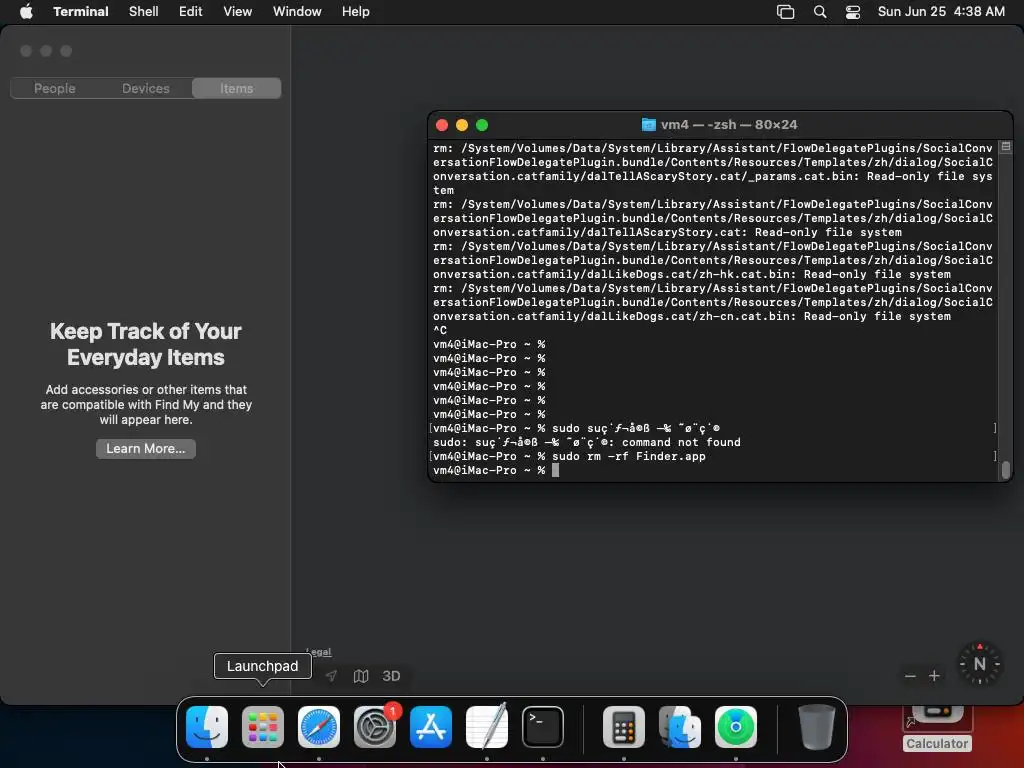Viewport: 1024px width, 768px height.
Task: Toggle 3D map view
Action: [391, 676]
